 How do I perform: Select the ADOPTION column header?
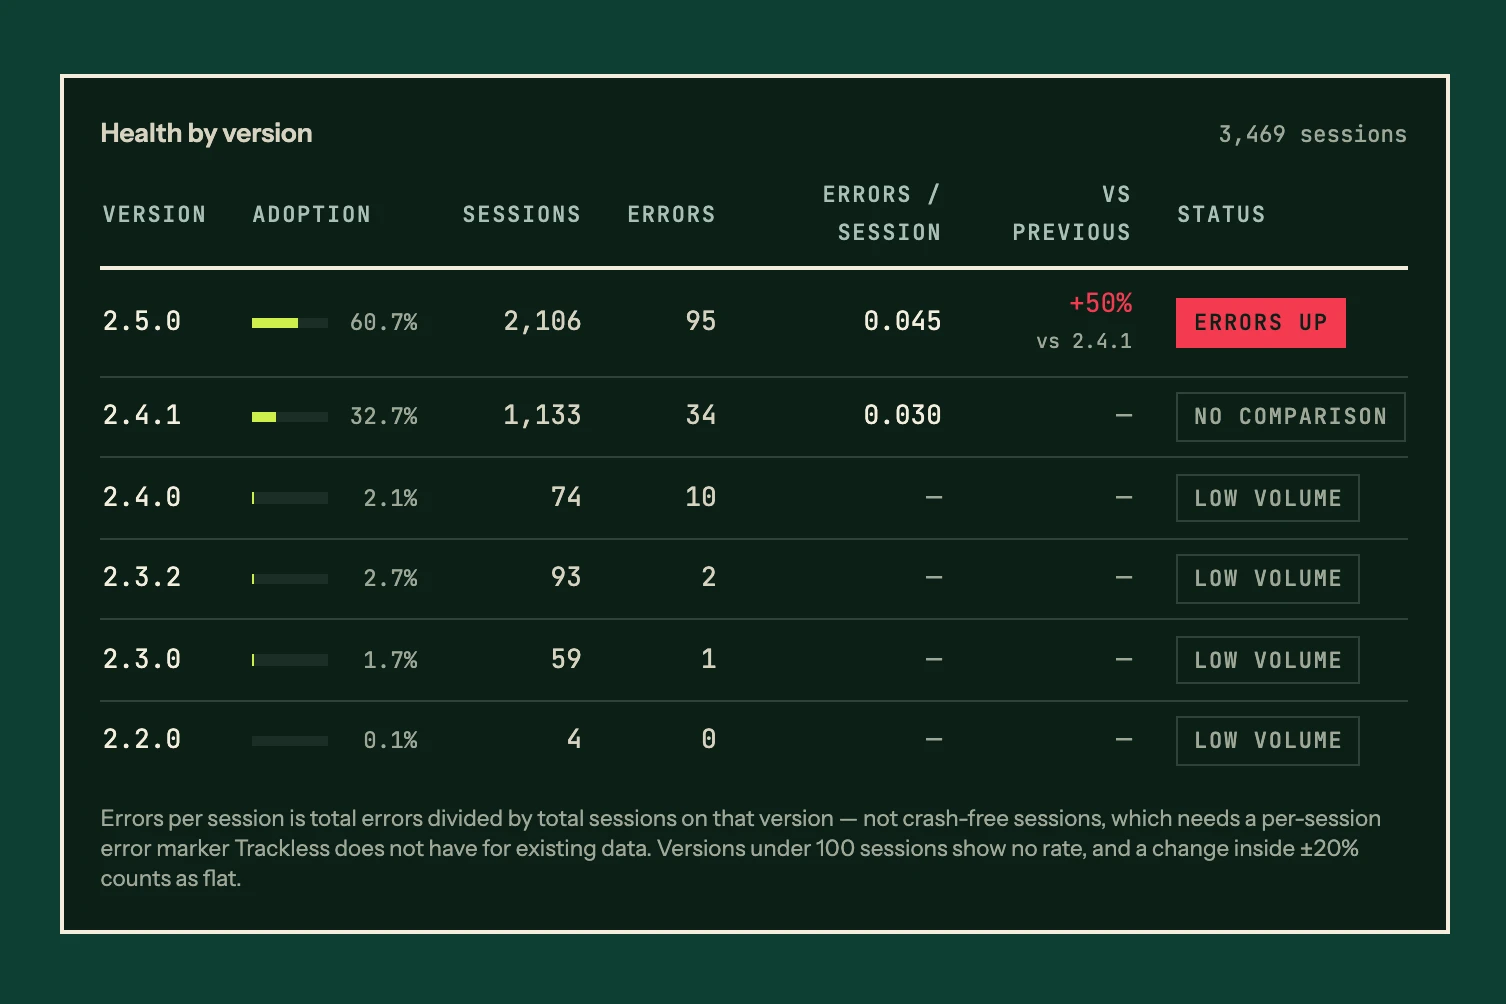311,214
